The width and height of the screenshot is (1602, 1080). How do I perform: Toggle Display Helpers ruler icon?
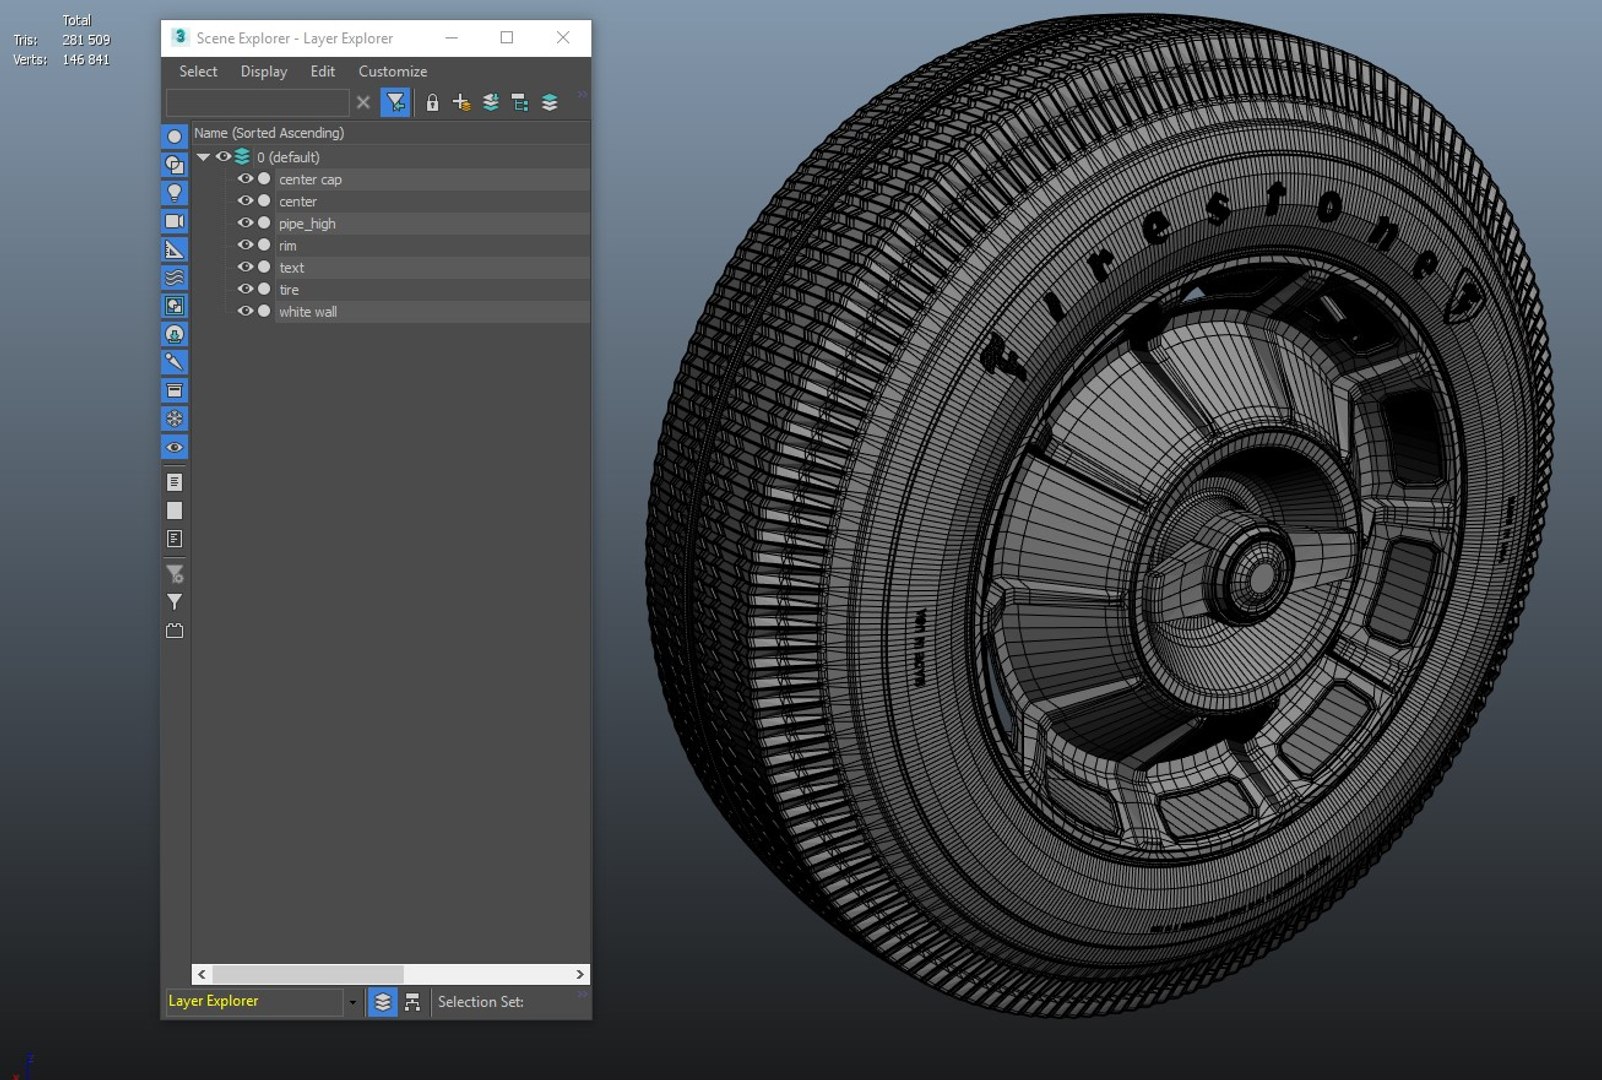pyautogui.click(x=174, y=249)
